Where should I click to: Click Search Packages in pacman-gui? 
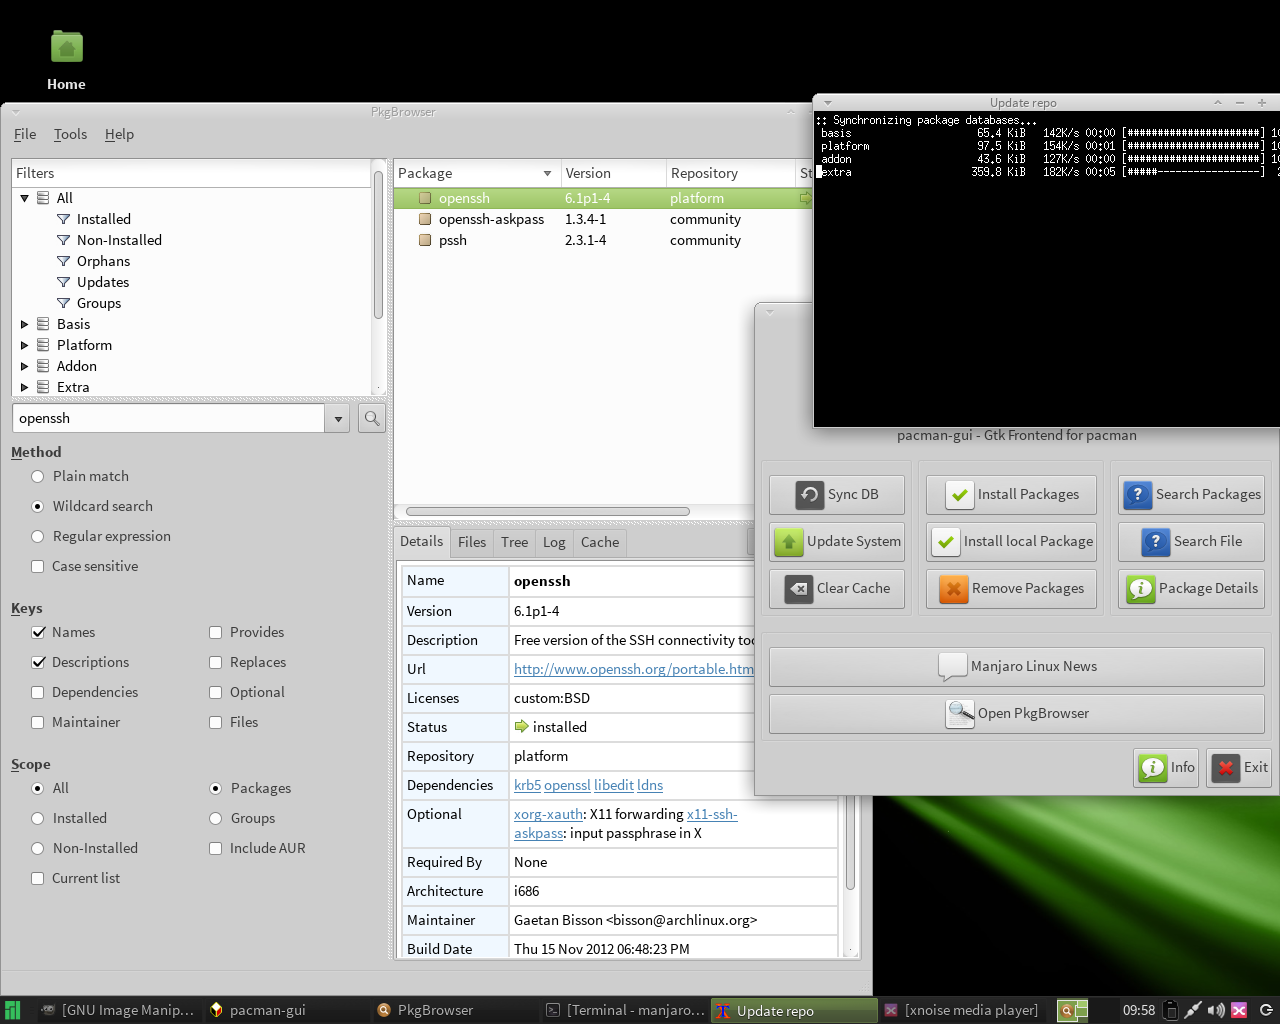1192,494
